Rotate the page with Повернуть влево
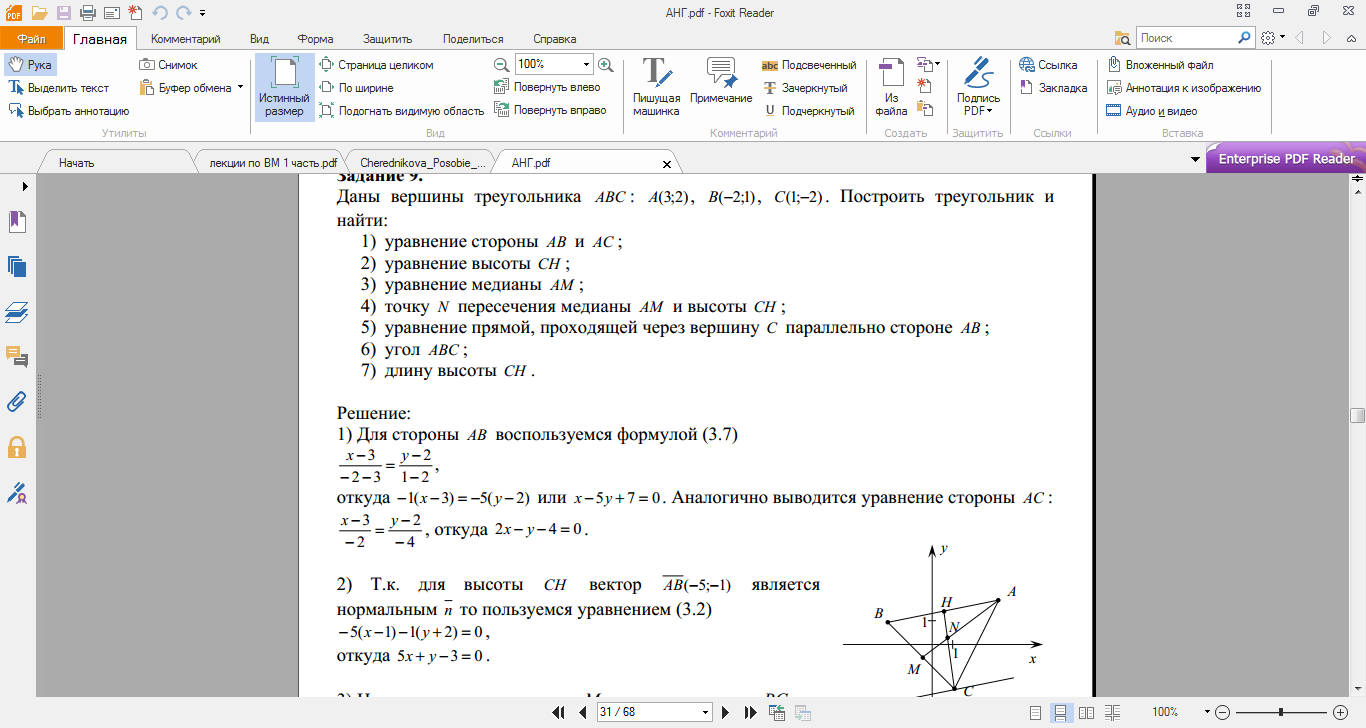Screen dimensions: 1366x728 pos(548,88)
